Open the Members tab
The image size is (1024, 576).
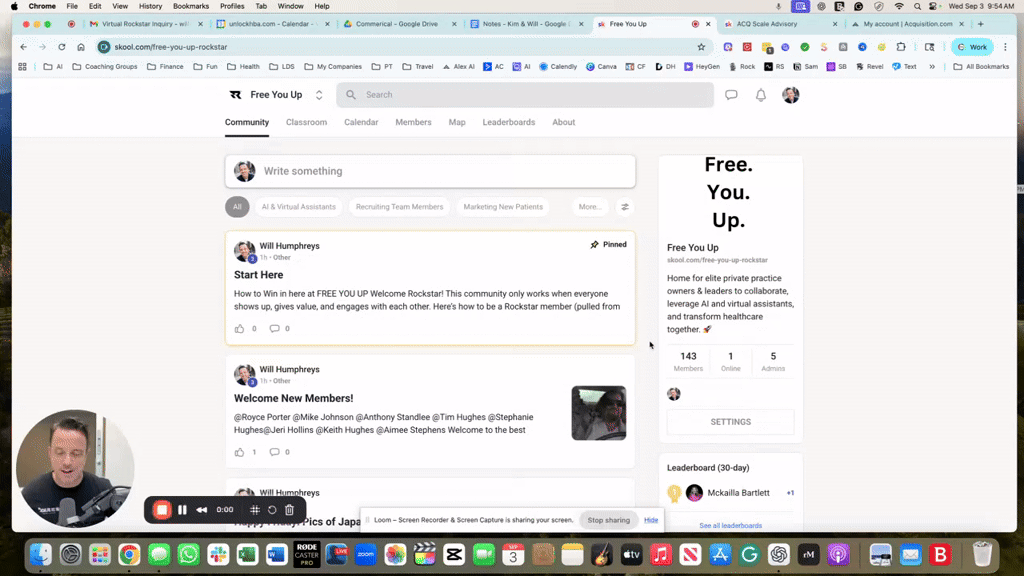click(x=413, y=122)
